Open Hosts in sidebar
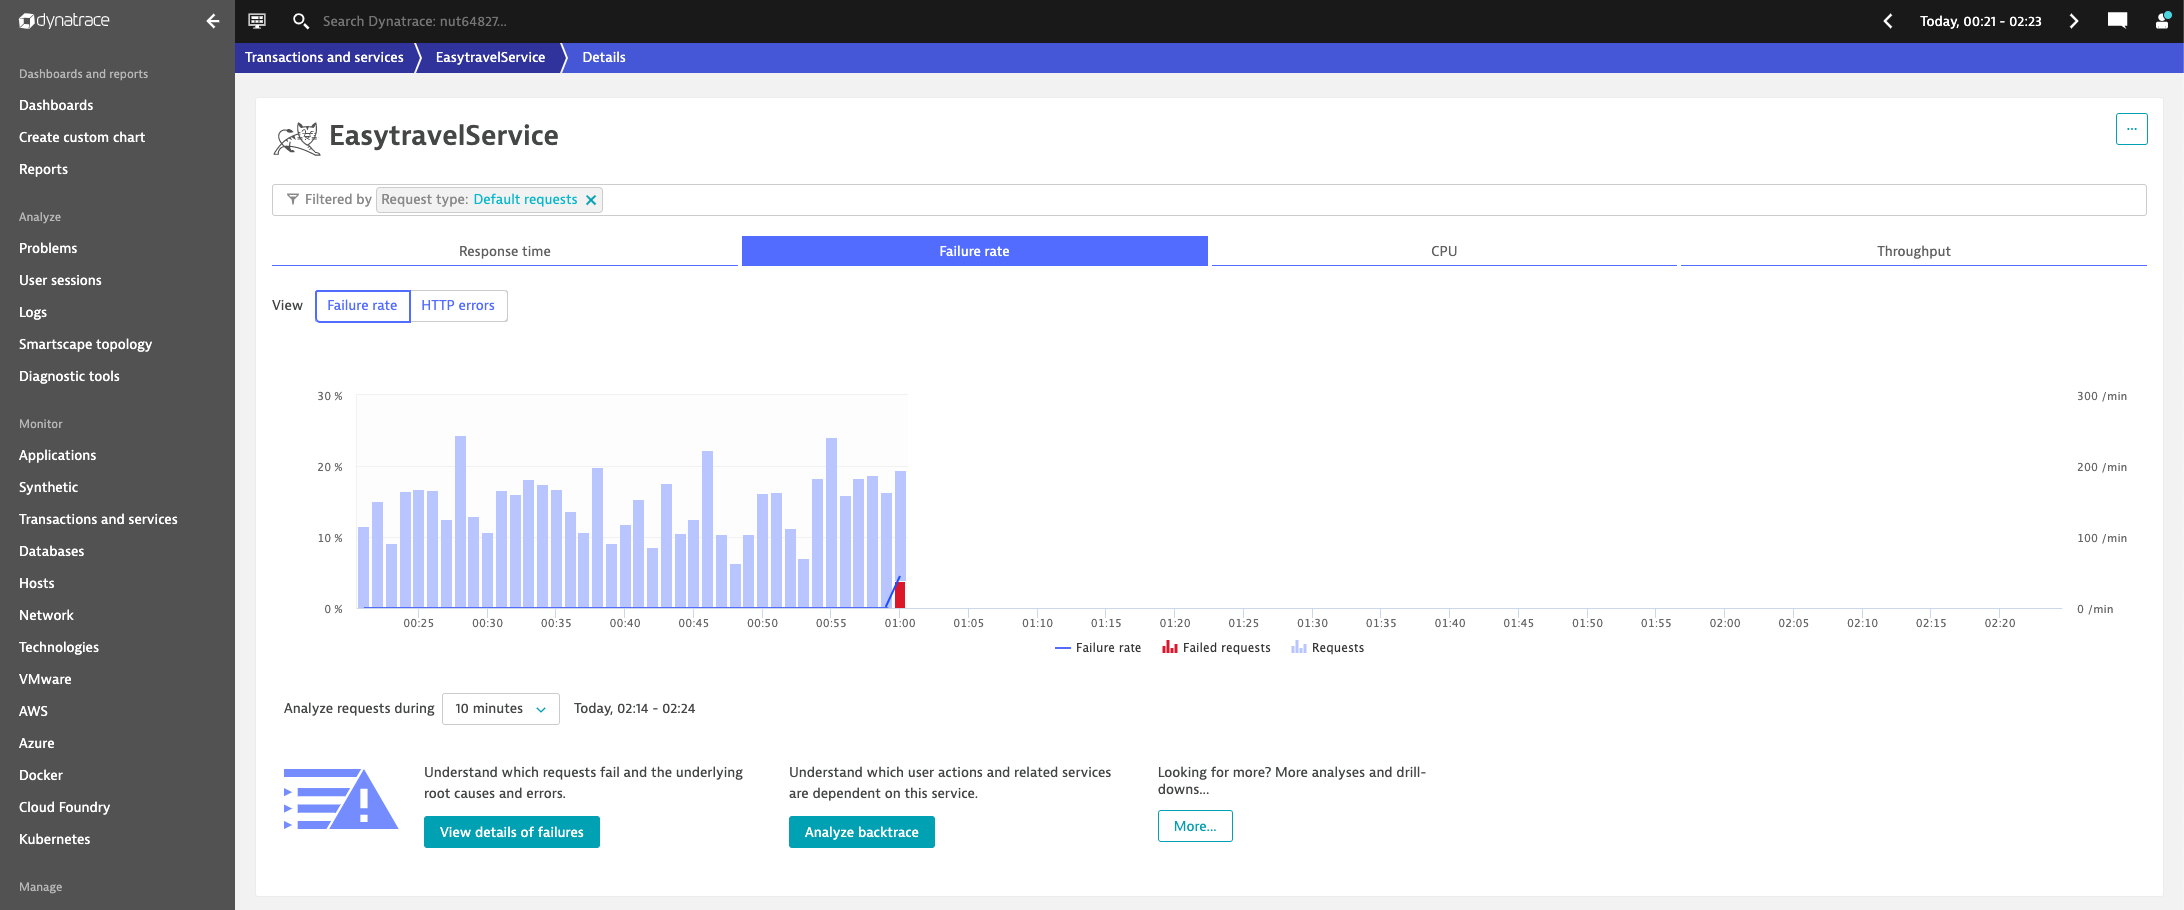The width and height of the screenshot is (2184, 910). pos(36,583)
